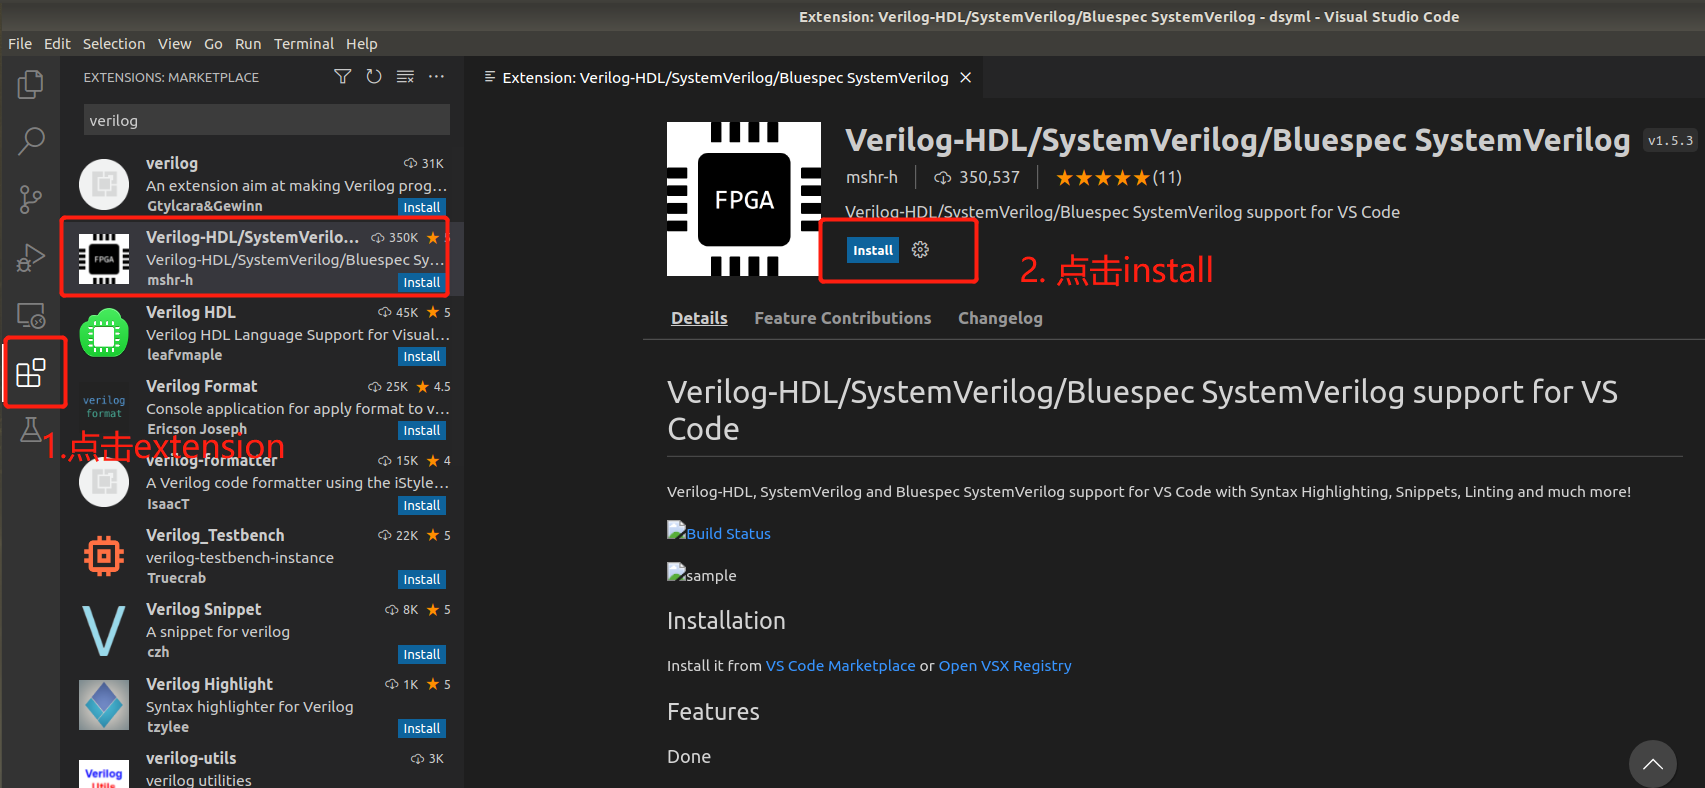Open the Run menu
1705x788 pixels.
(x=248, y=44)
